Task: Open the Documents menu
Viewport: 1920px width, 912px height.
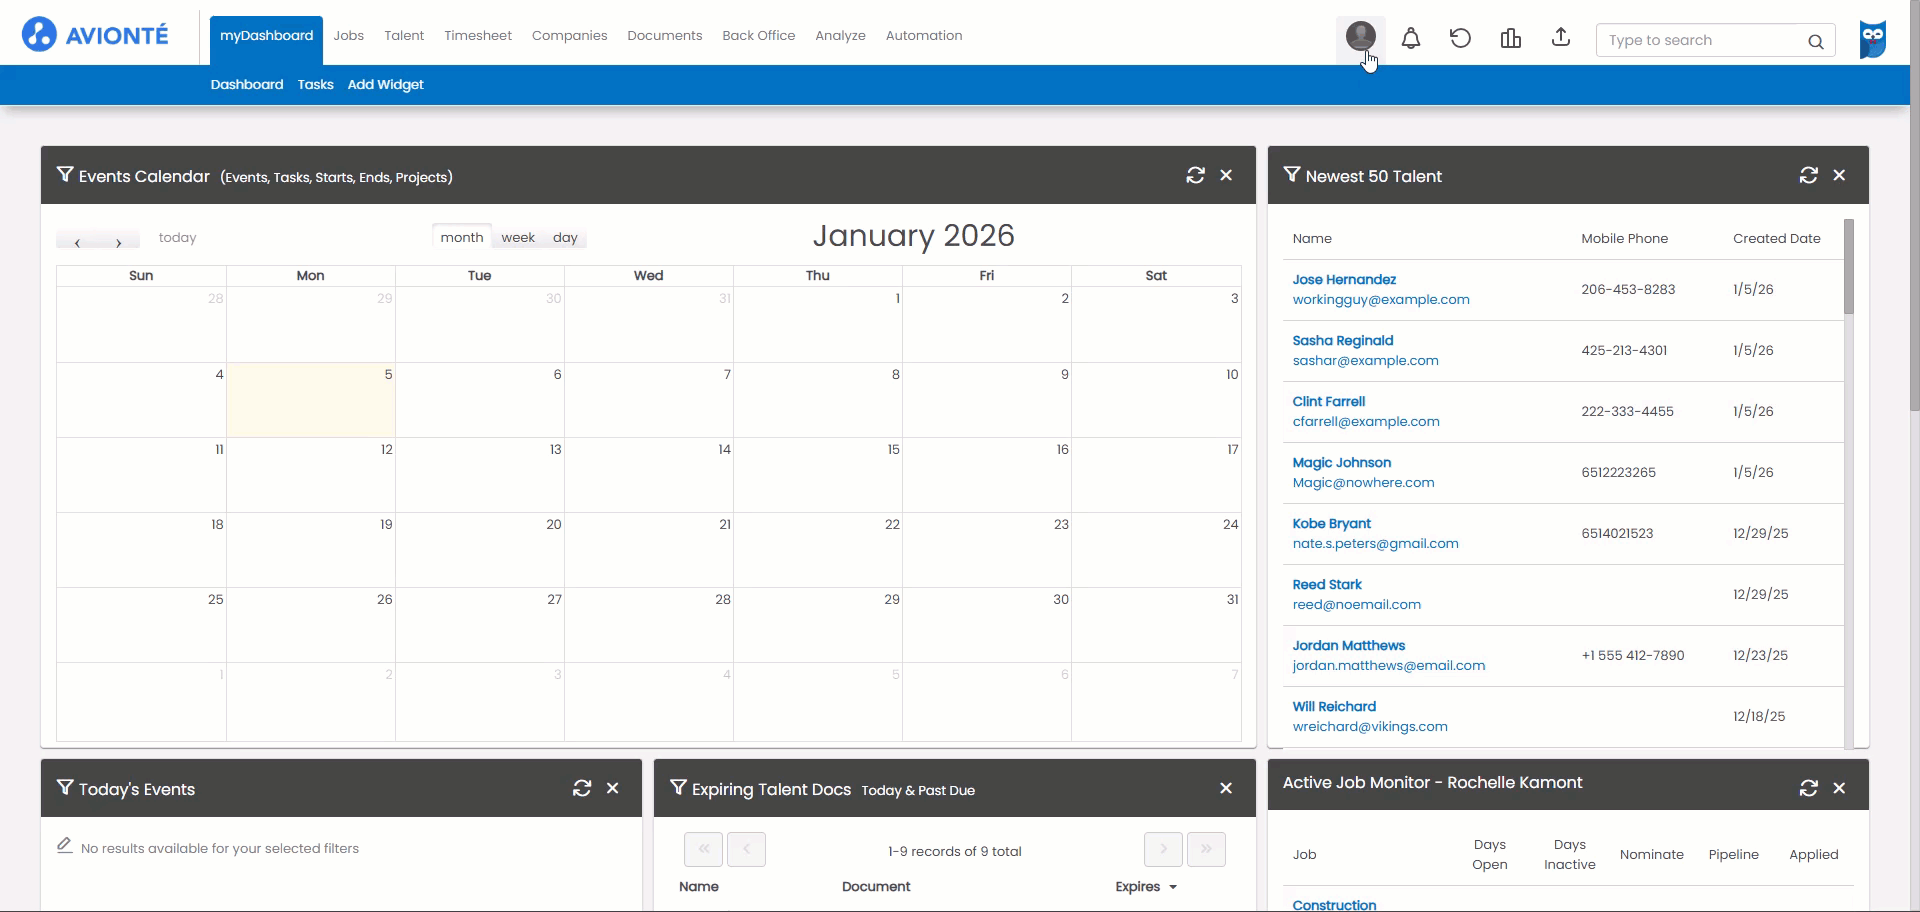Action: click(x=665, y=36)
